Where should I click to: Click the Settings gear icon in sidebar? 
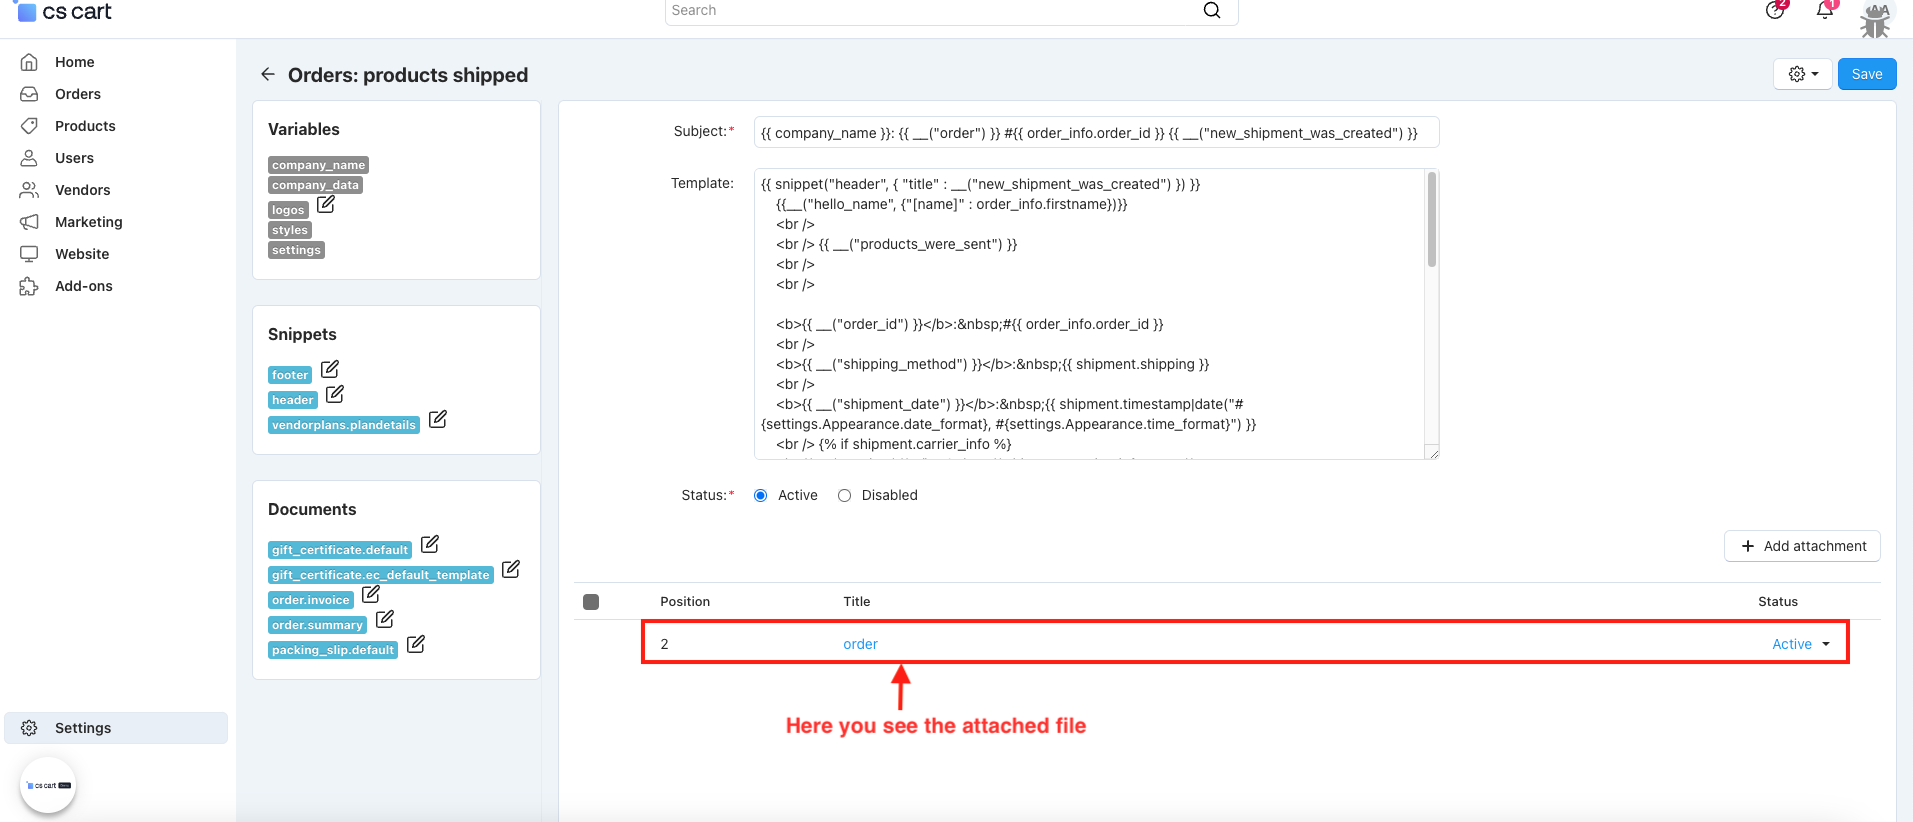(29, 728)
